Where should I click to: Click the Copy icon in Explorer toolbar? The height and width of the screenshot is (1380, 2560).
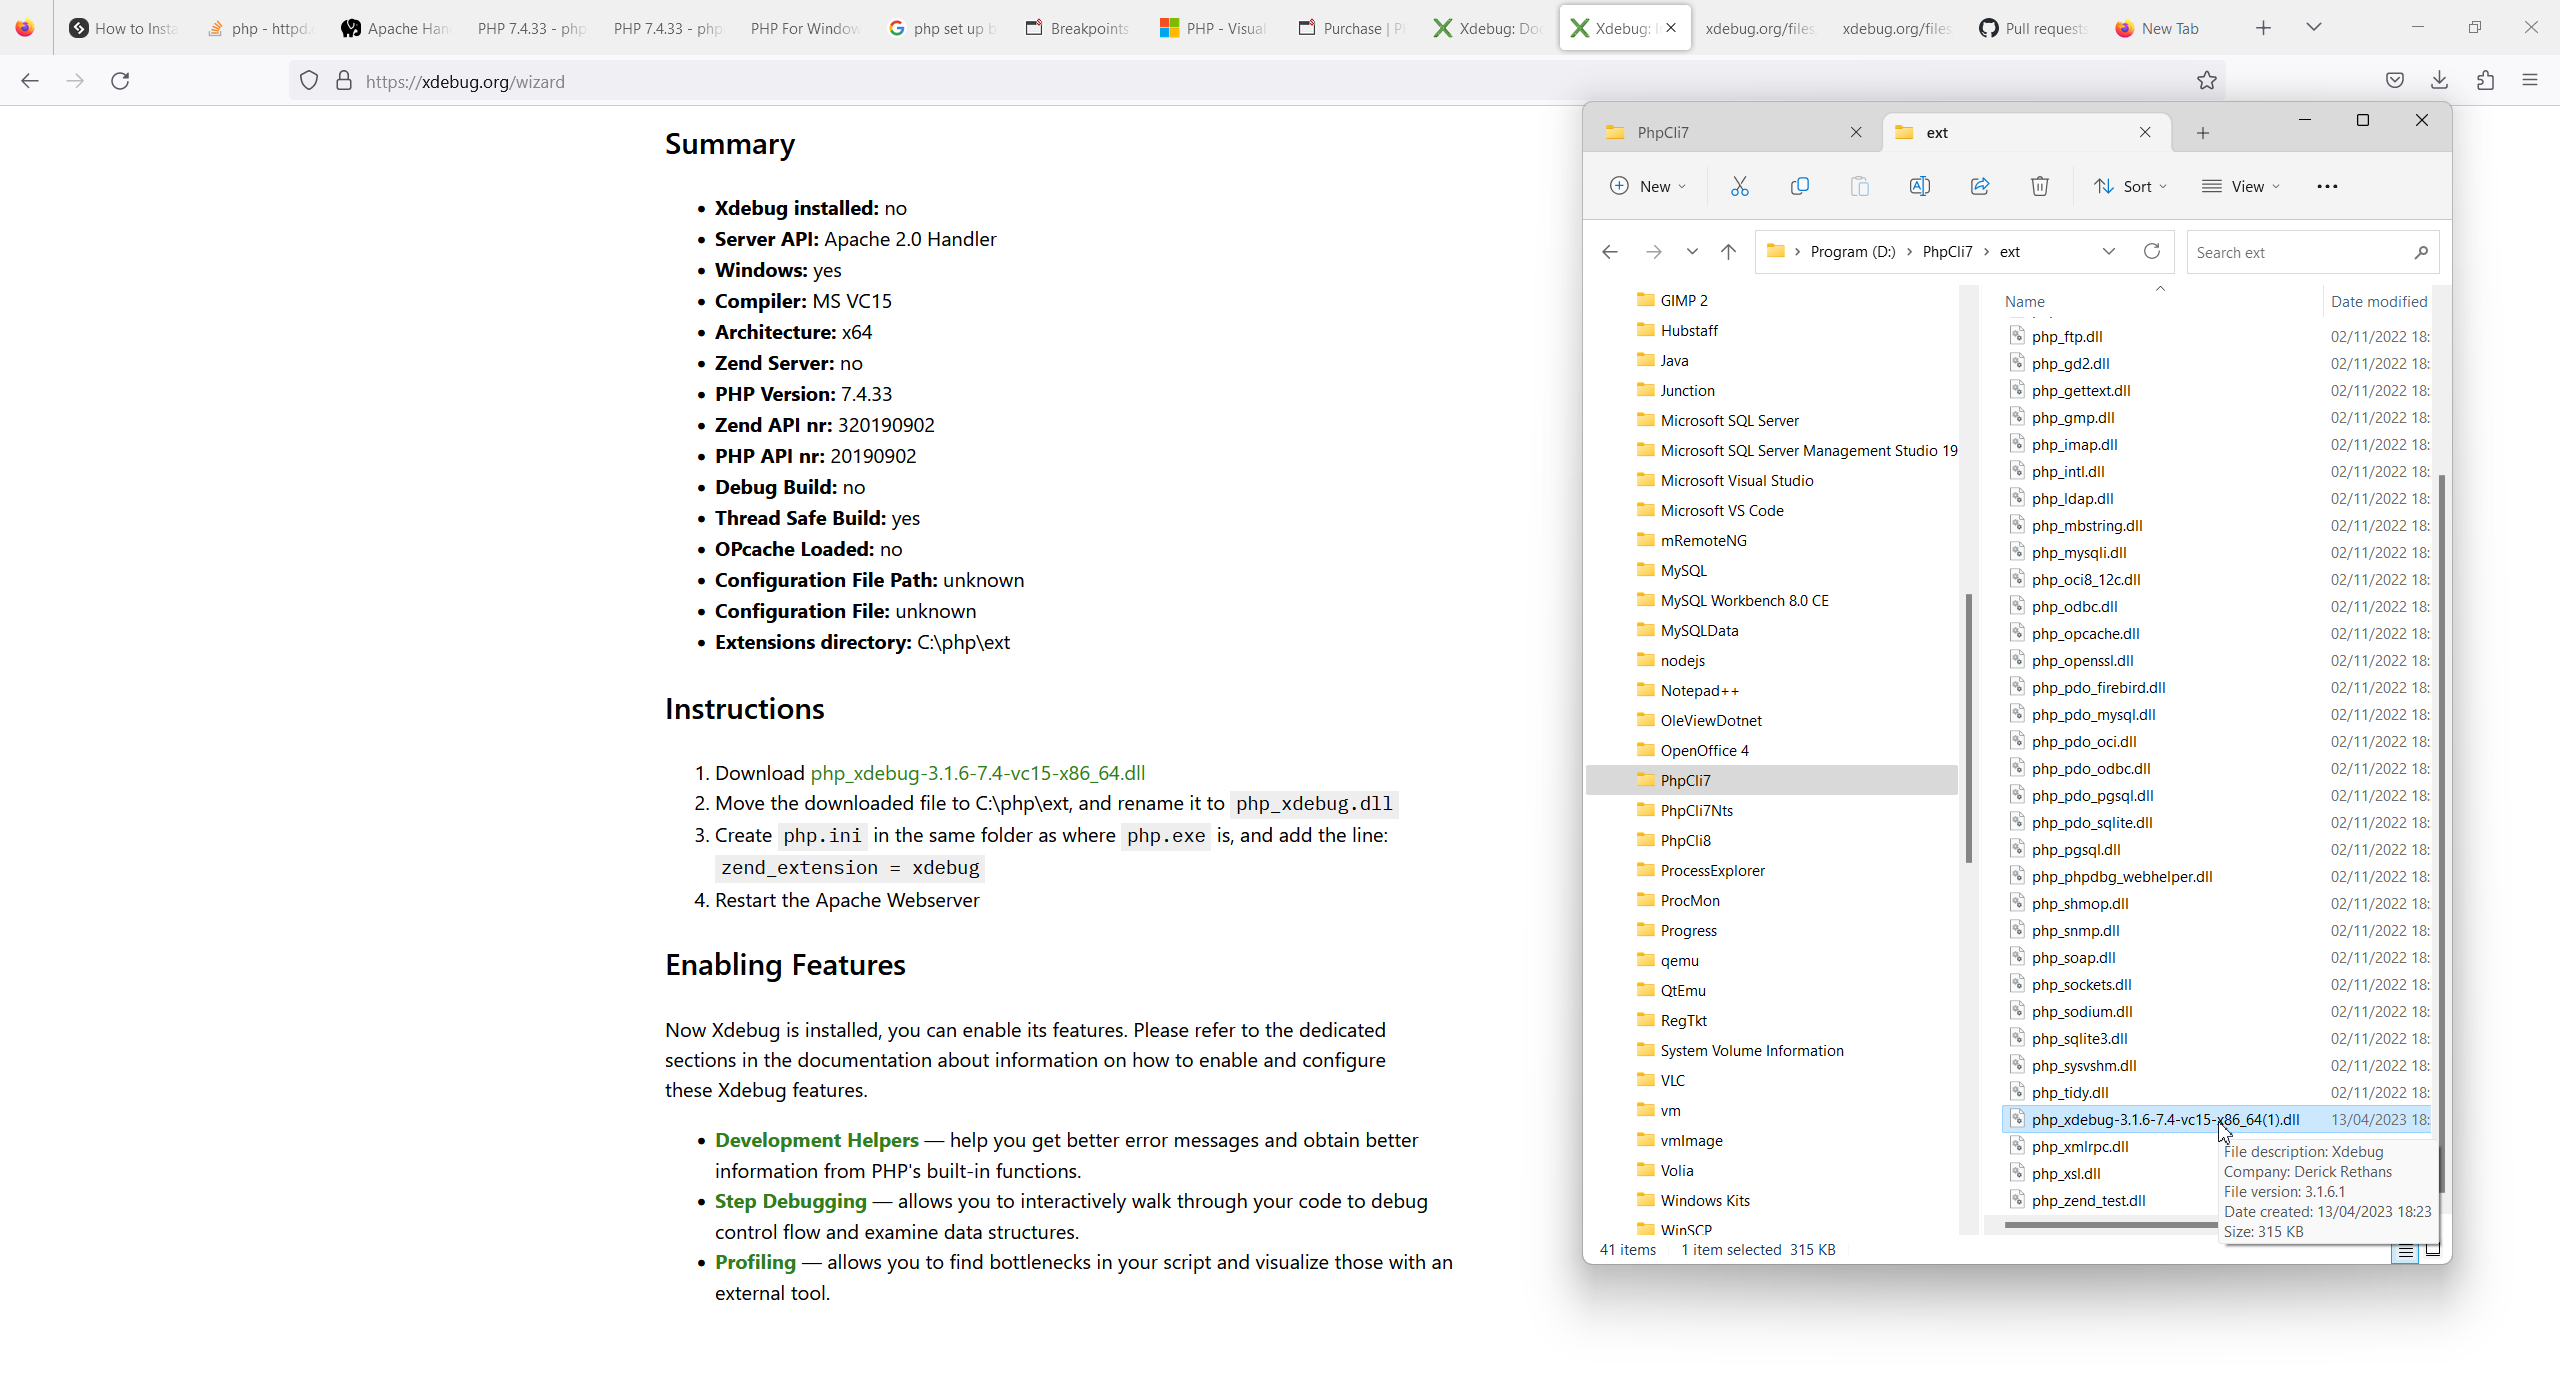pos(1799,186)
